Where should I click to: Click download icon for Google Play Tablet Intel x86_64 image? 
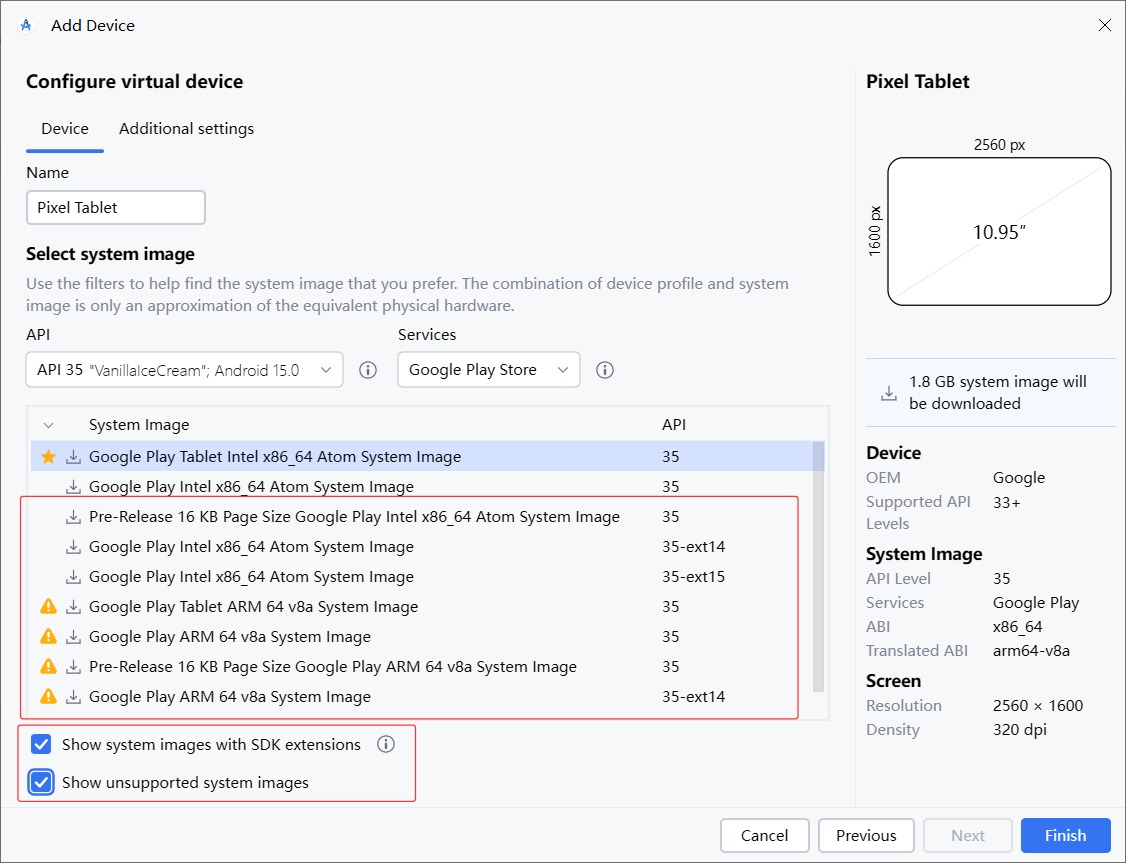73,457
